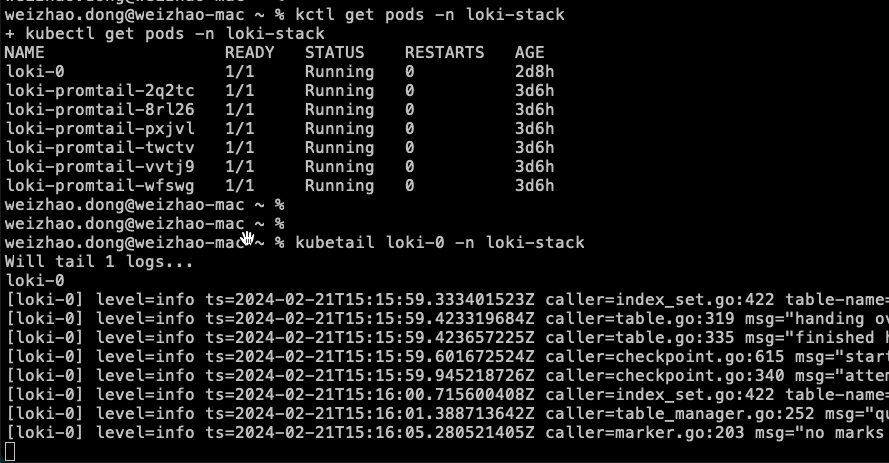This screenshot has width=889, height=463.
Task: Select pod name loki-promtail-8rl26
Action: click(x=100, y=110)
